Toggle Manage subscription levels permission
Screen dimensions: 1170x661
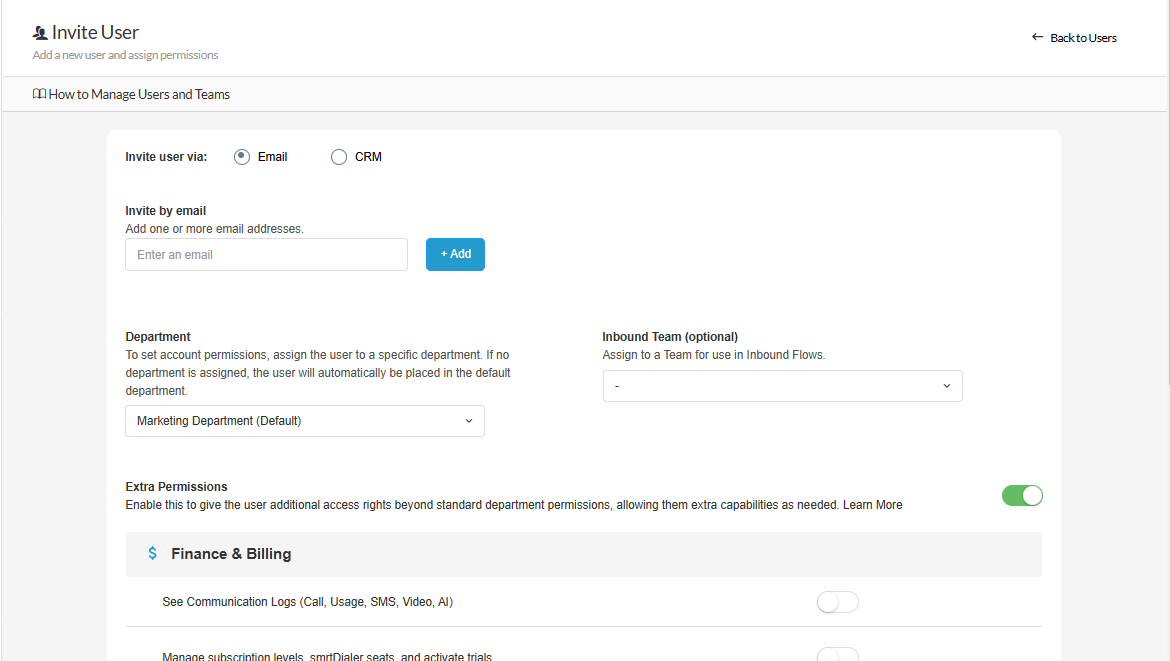(837, 655)
